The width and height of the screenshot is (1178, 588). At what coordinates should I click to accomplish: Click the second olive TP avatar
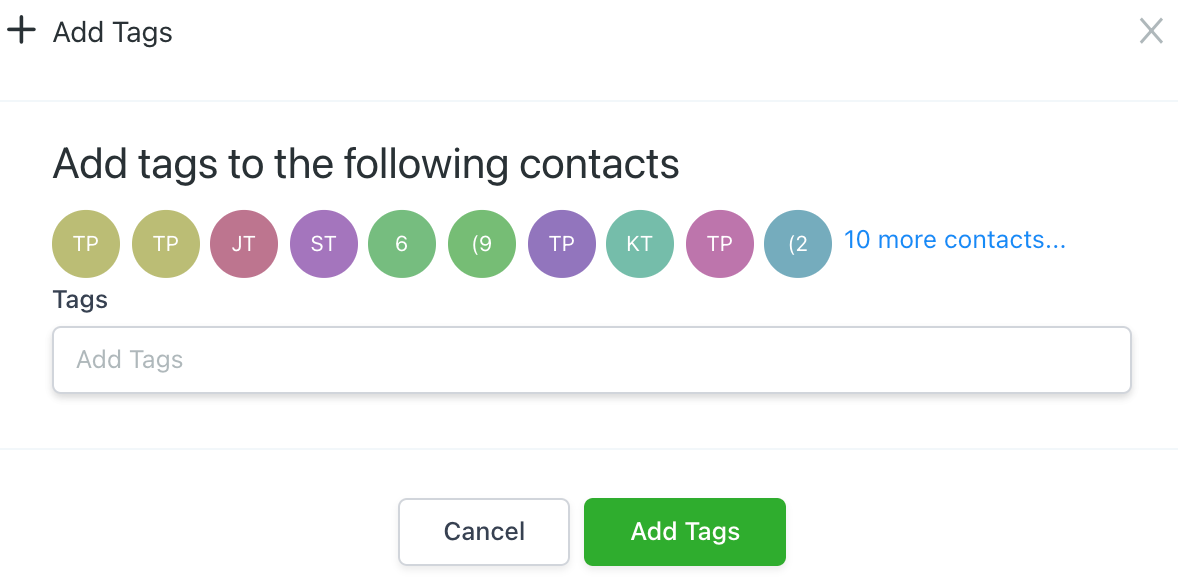click(165, 243)
